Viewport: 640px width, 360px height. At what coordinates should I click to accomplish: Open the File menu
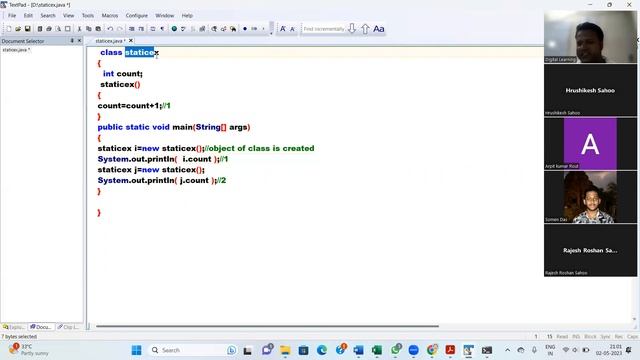point(12,16)
